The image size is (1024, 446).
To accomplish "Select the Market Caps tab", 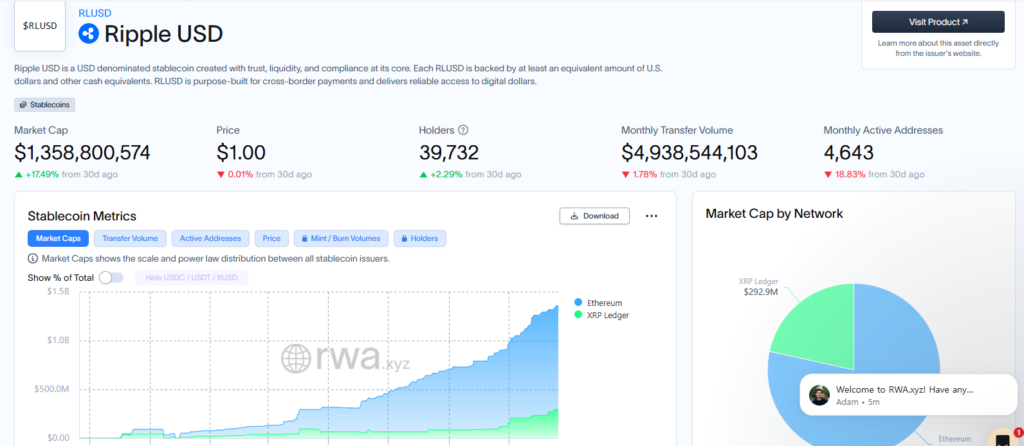I will (57, 238).
